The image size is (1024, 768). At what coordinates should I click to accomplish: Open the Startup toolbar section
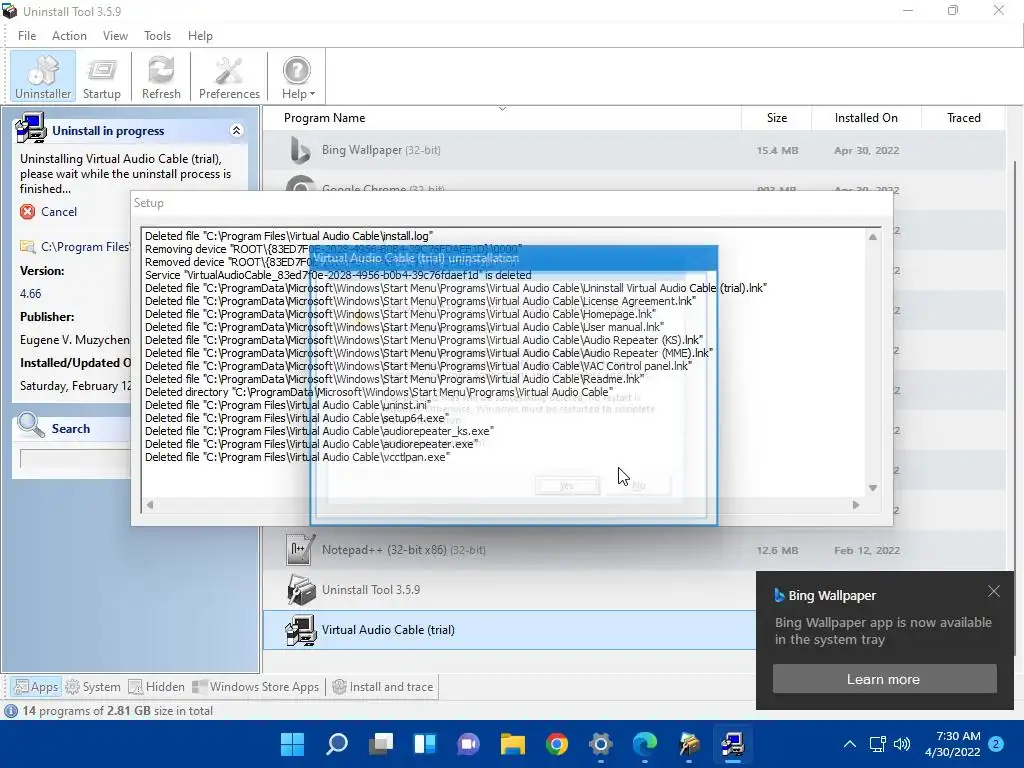pos(101,77)
